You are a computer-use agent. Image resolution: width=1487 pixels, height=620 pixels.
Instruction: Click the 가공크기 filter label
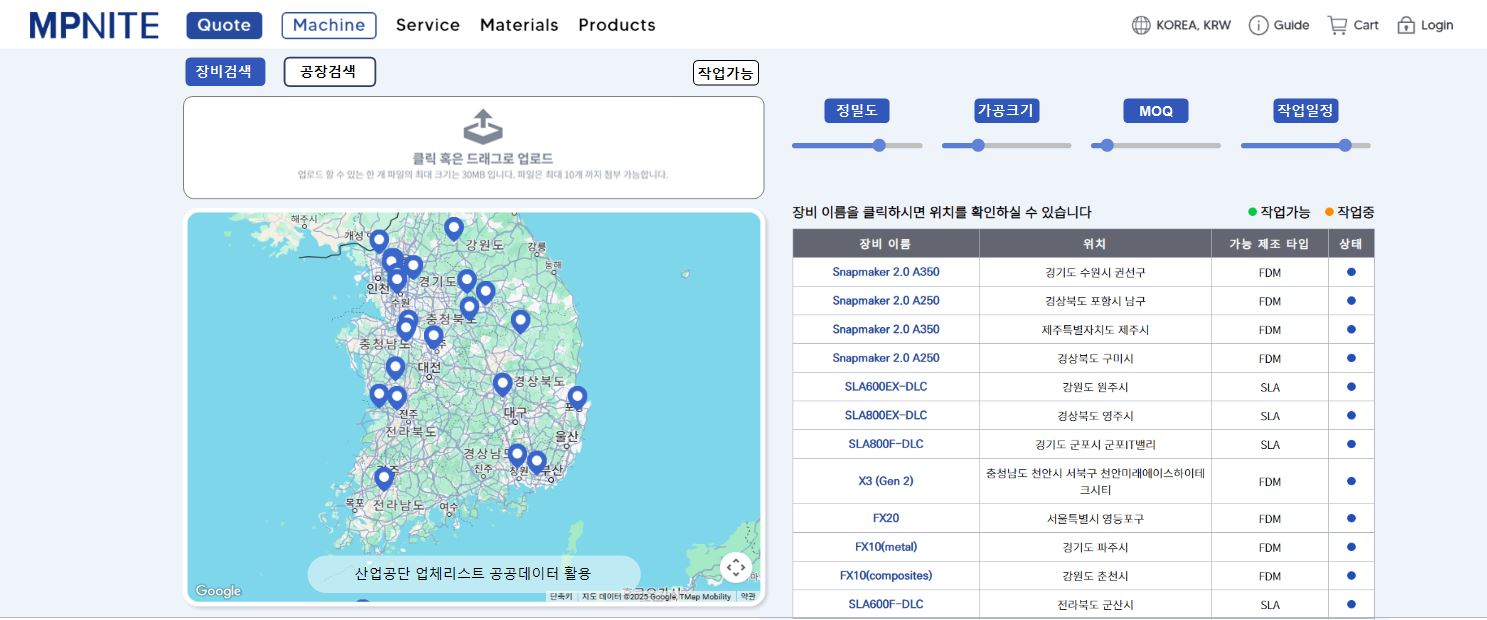1006,111
